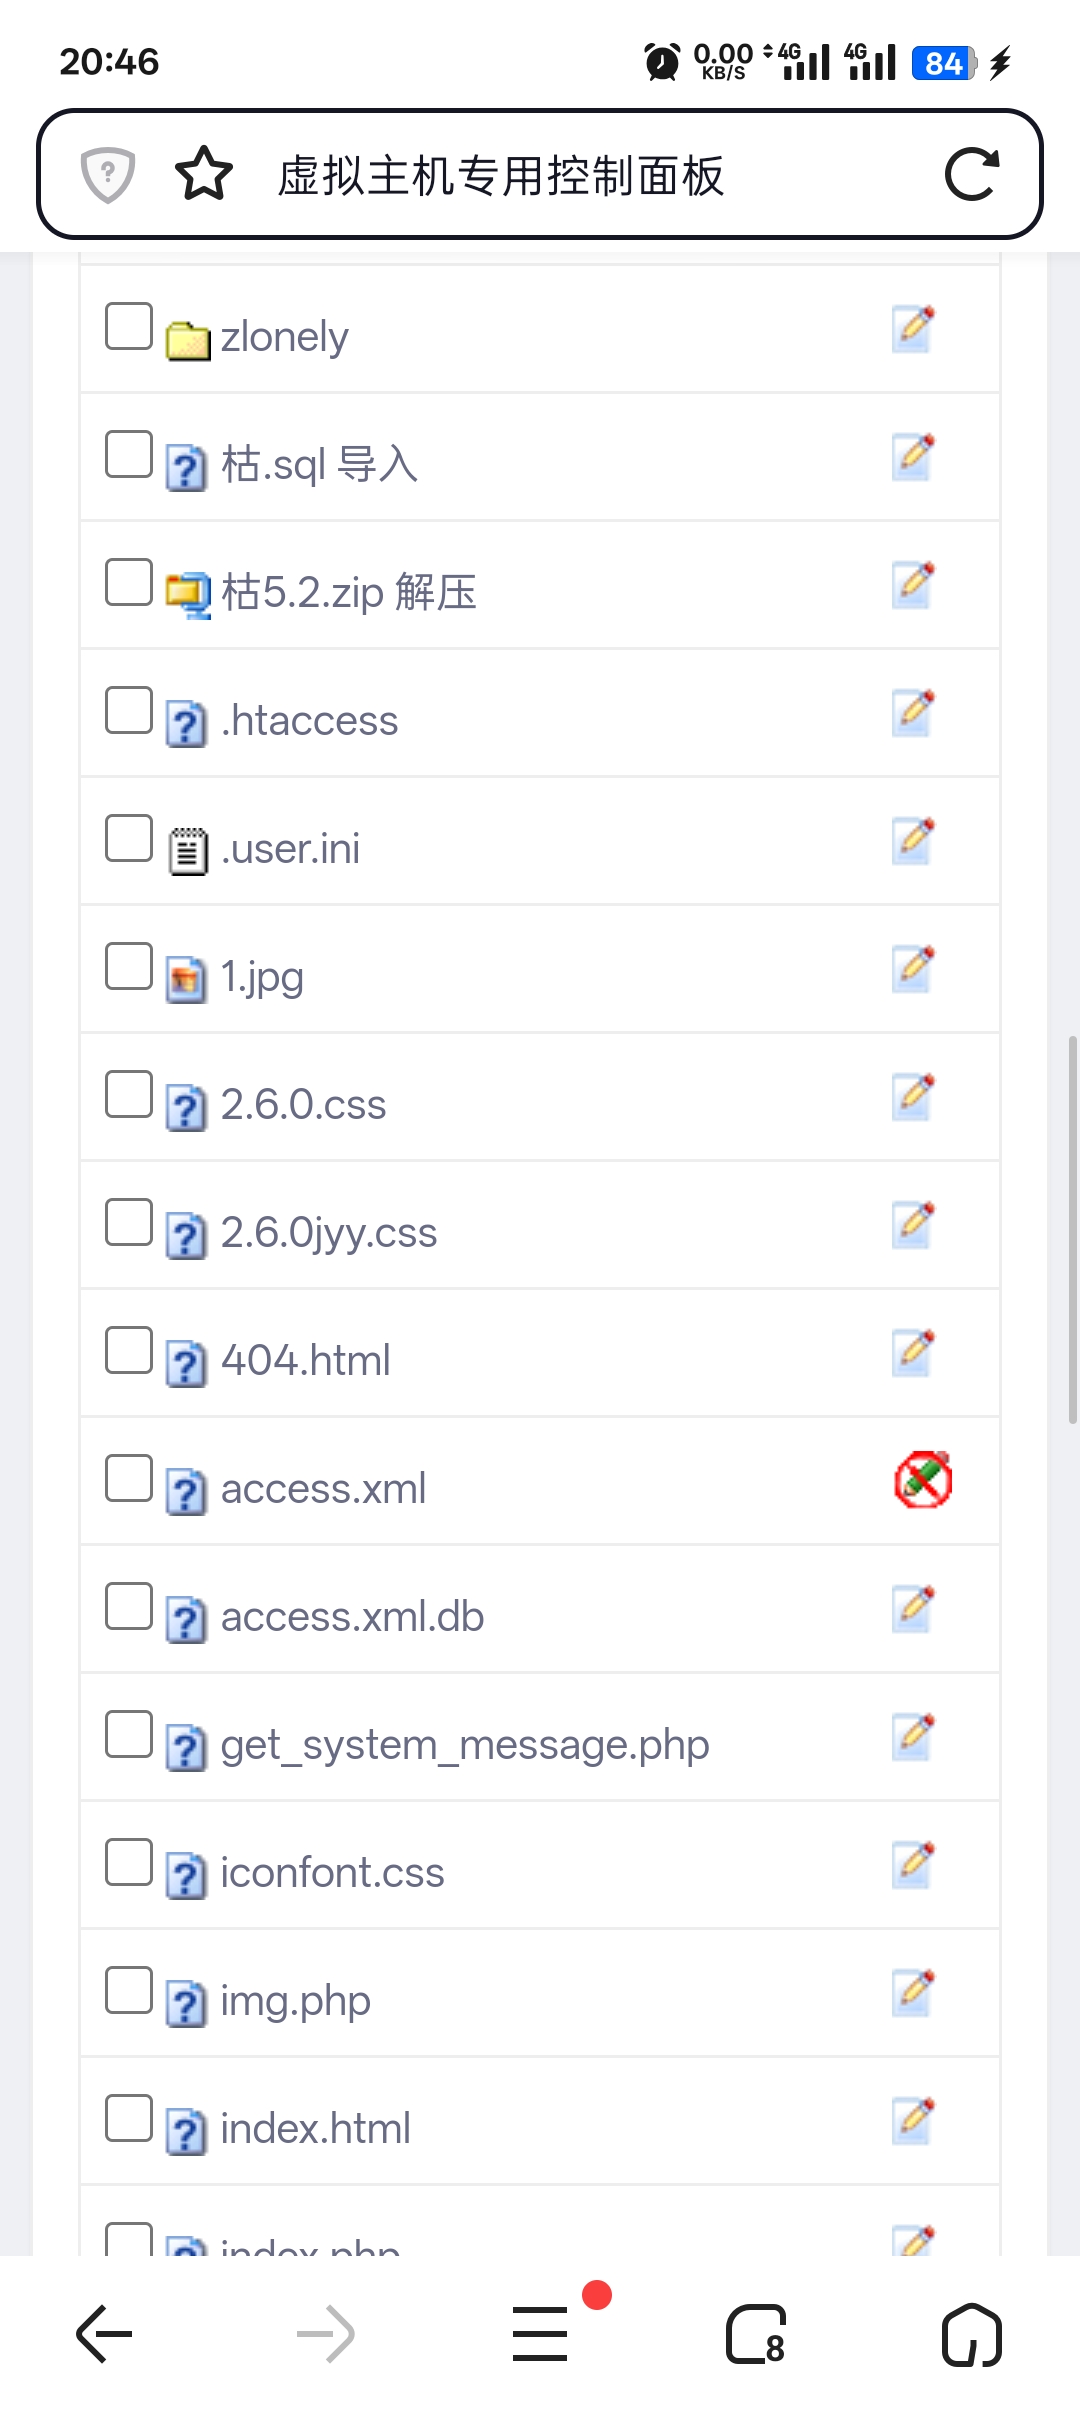Mark the img.php checkbox

pyautogui.click(x=129, y=1990)
